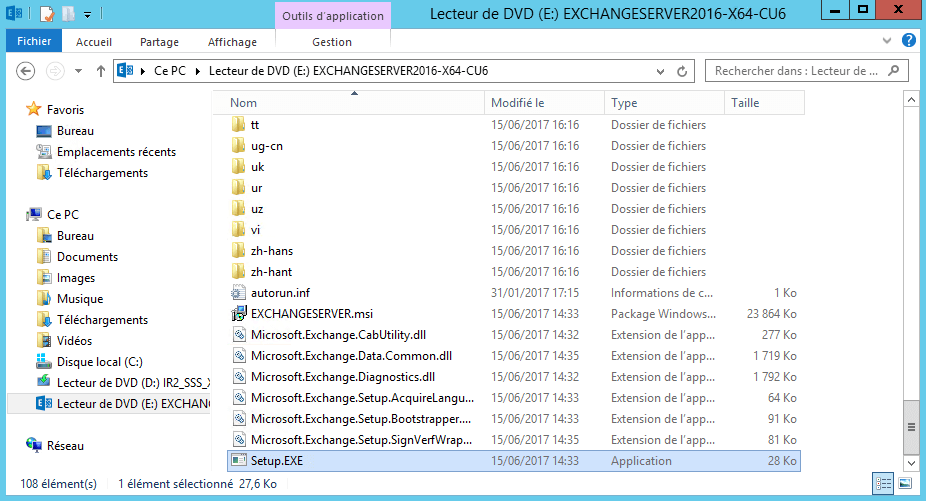The width and height of the screenshot is (926, 501).
Task: Switch to the Affichage ribbon tab
Action: point(232,42)
